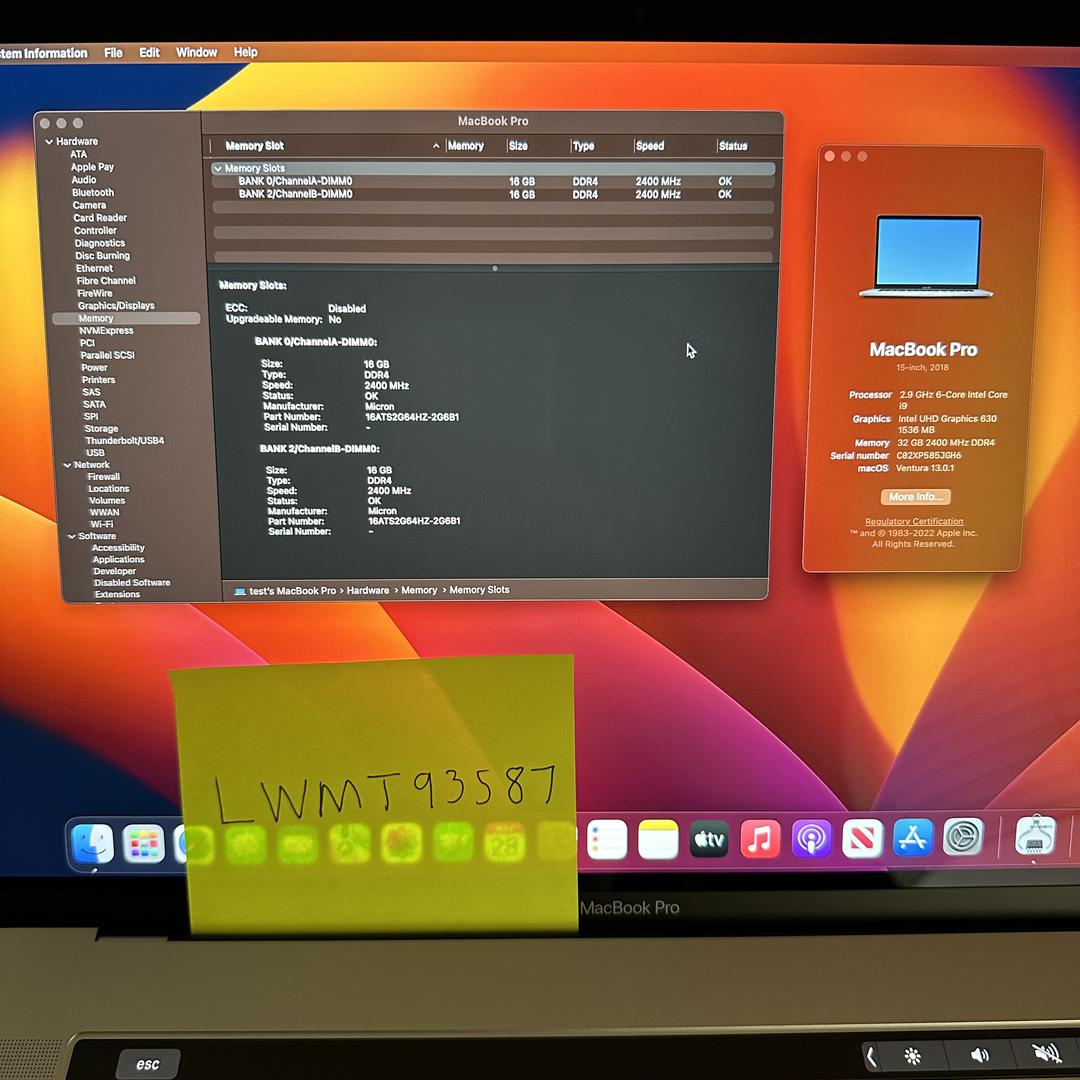Open the yellow Notes app icon

[x=658, y=840]
